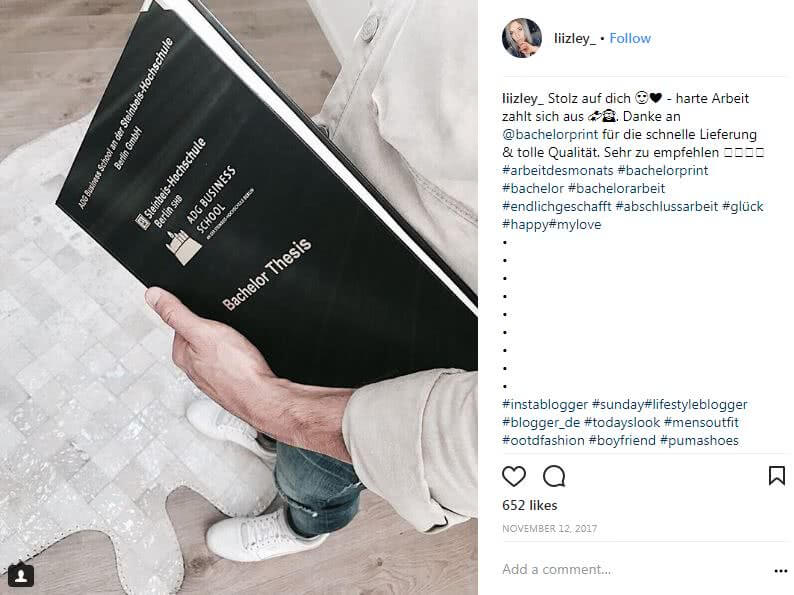Open hashtag #endlichgeschafft

tap(557, 206)
